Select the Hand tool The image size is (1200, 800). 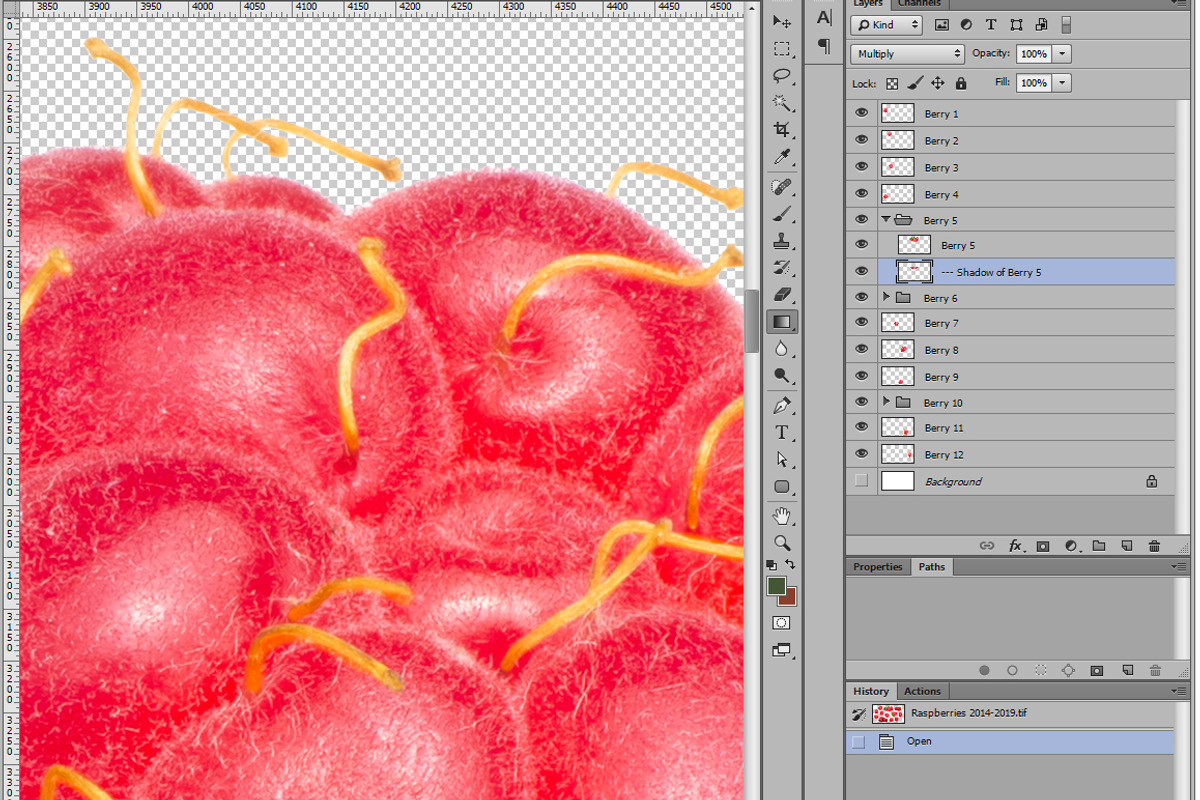(782, 516)
